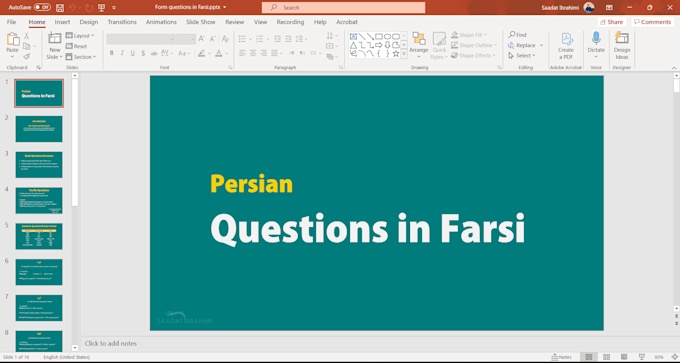The width and height of the screenshot is (680, 363).
Task: Expand the shapes gallery
Action: pos(404,54)
